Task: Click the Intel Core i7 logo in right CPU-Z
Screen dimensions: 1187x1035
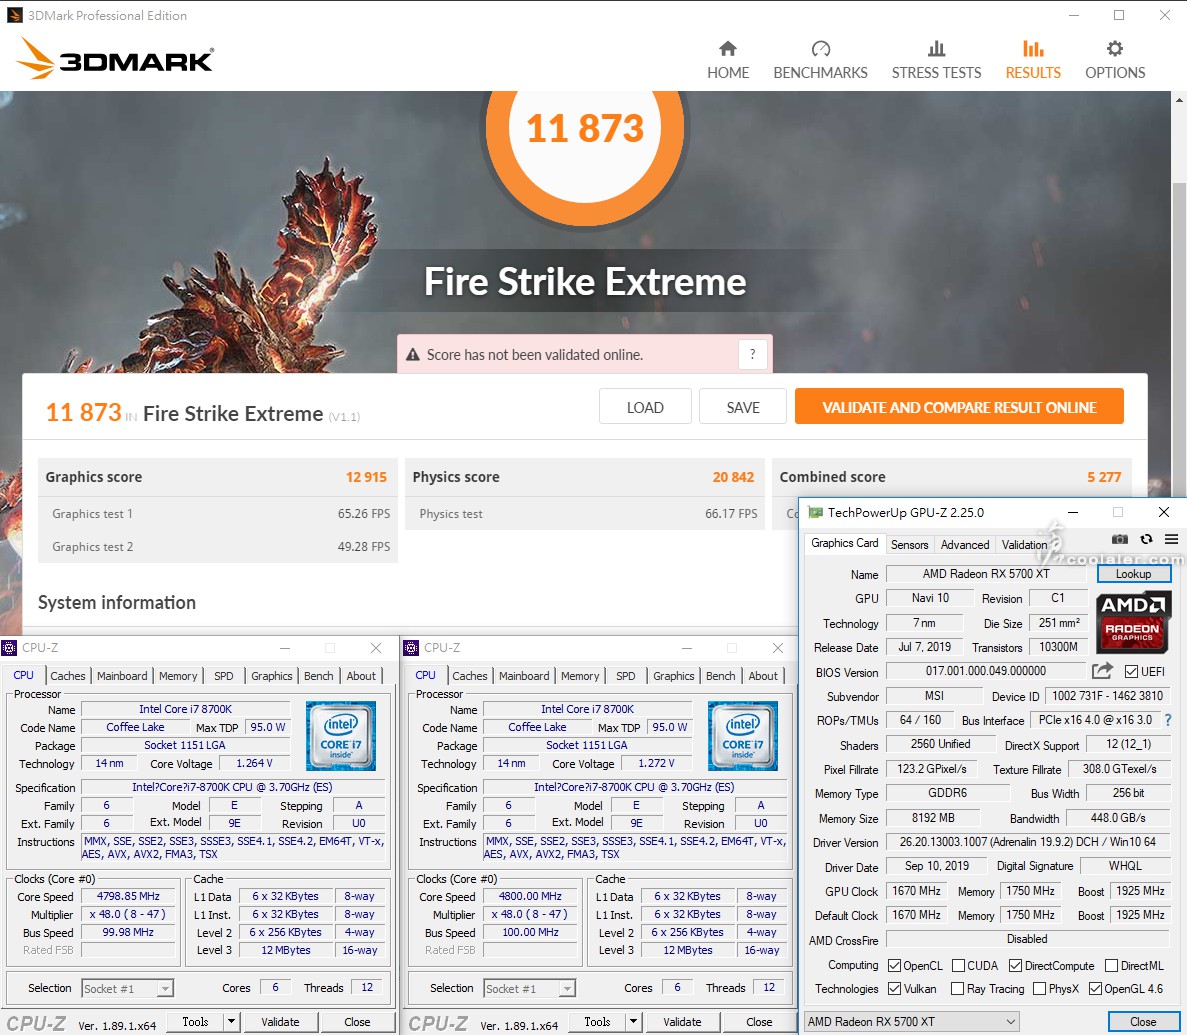Action: (x=743, y=735)
